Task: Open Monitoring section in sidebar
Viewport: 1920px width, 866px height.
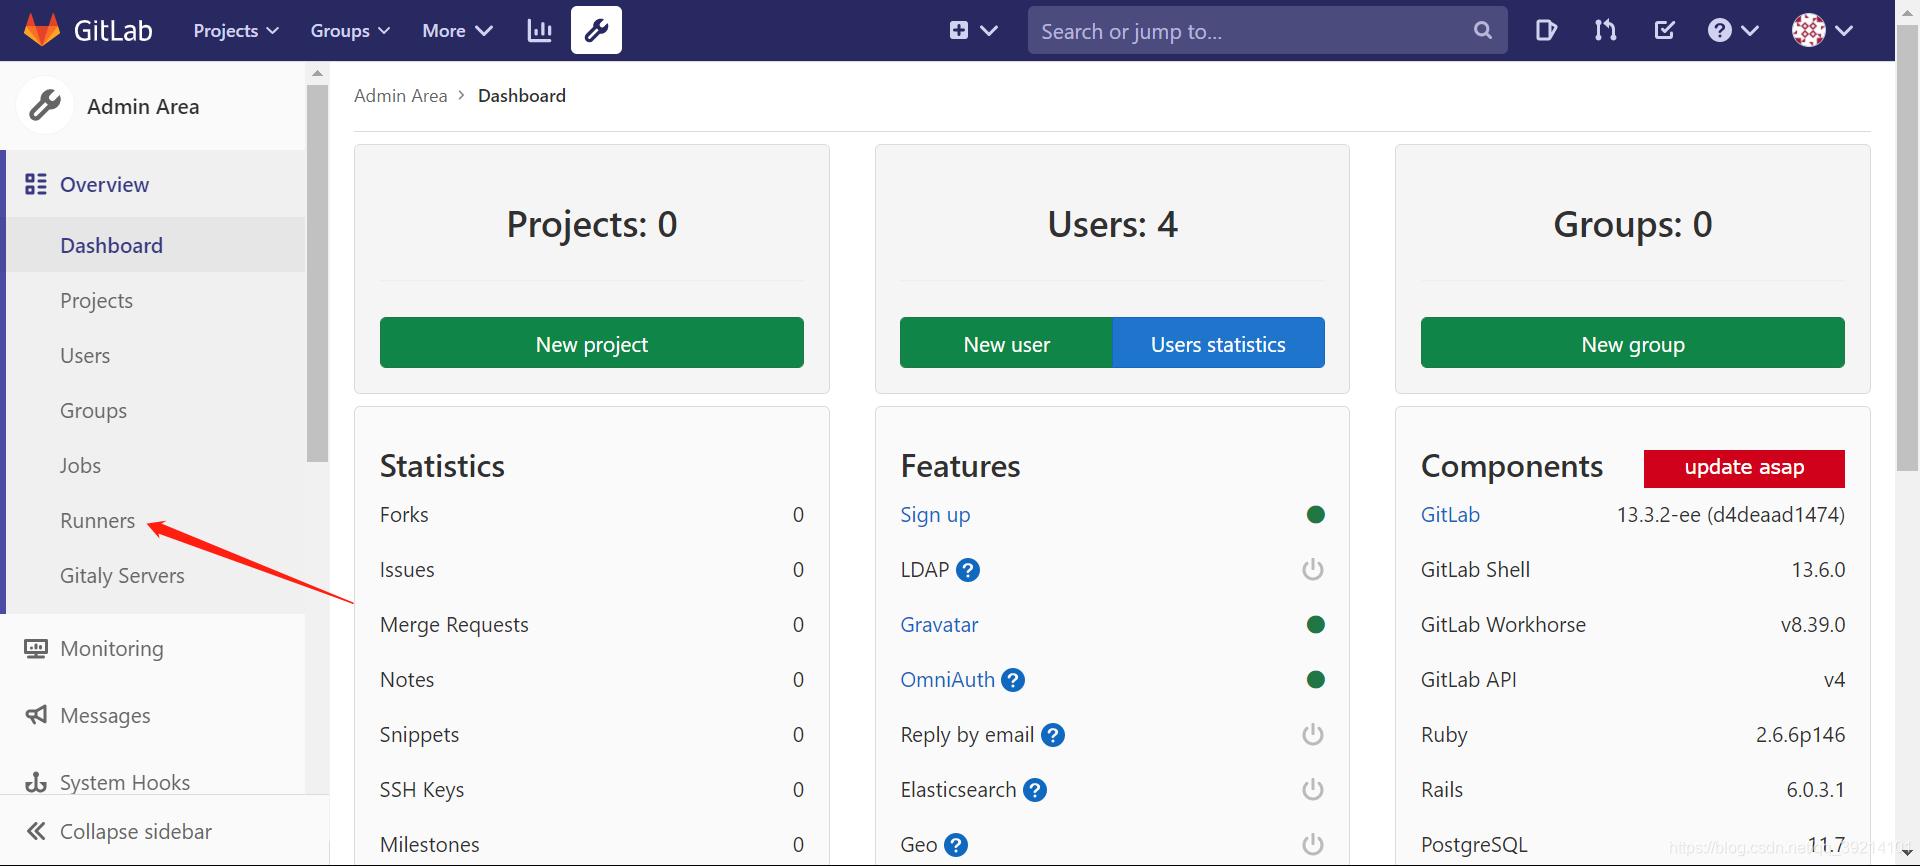Action: point(111,649)
